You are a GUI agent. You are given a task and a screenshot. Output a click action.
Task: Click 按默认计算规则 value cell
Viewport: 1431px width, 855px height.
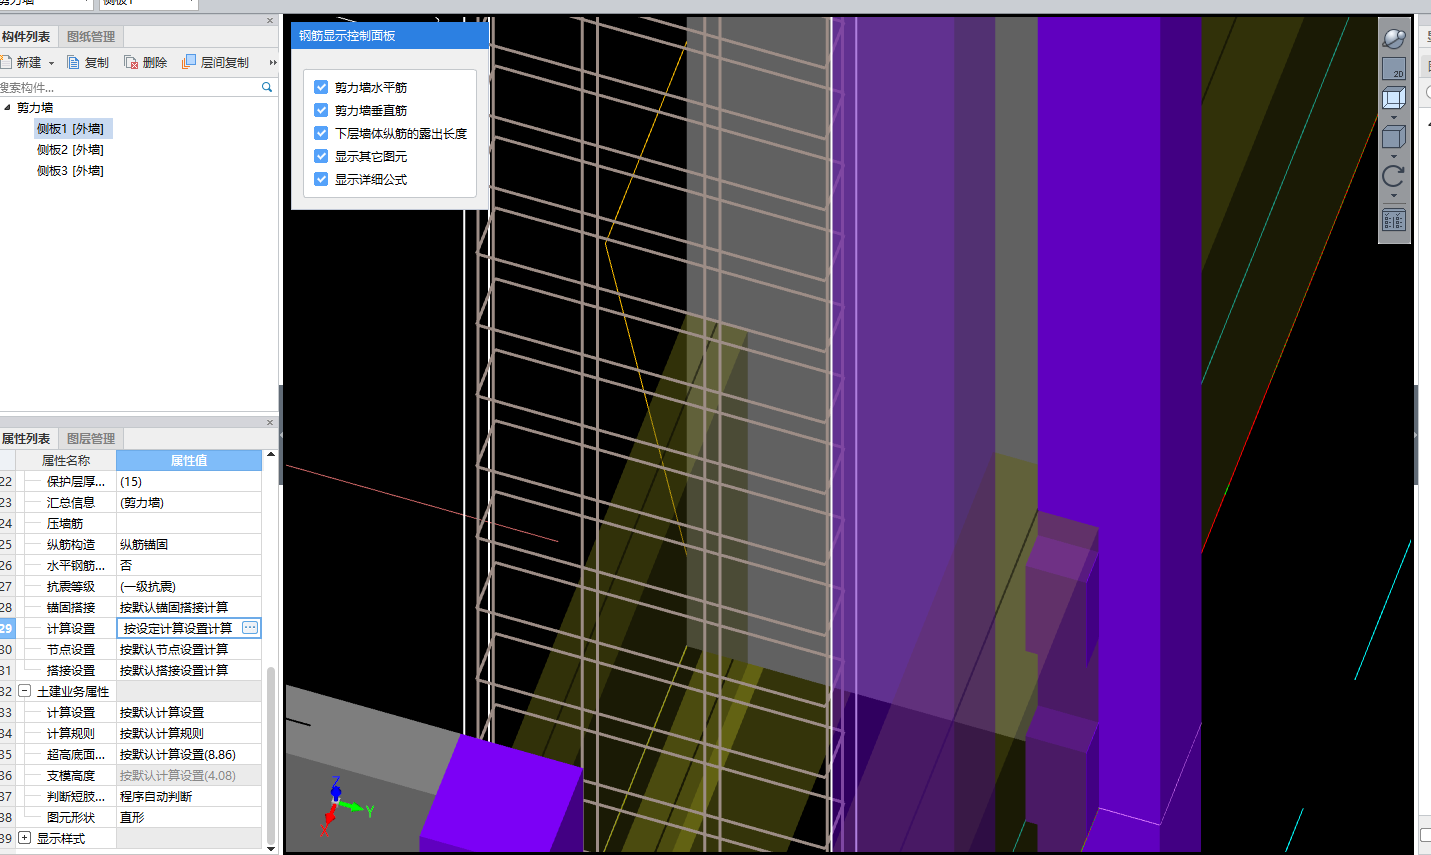click(189, 733)
